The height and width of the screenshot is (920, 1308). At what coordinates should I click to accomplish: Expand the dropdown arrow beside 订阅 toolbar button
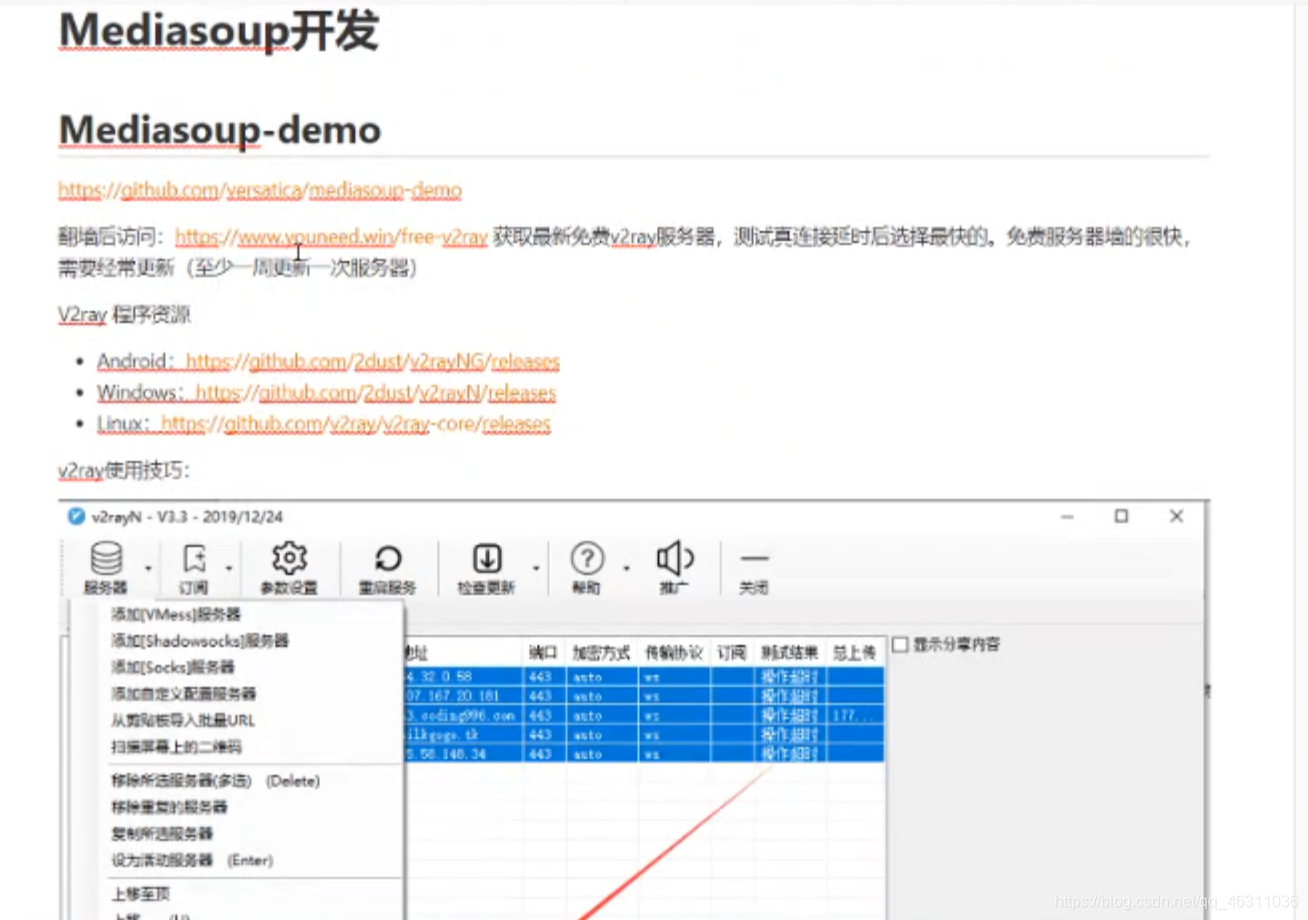(x=228, y=568)
